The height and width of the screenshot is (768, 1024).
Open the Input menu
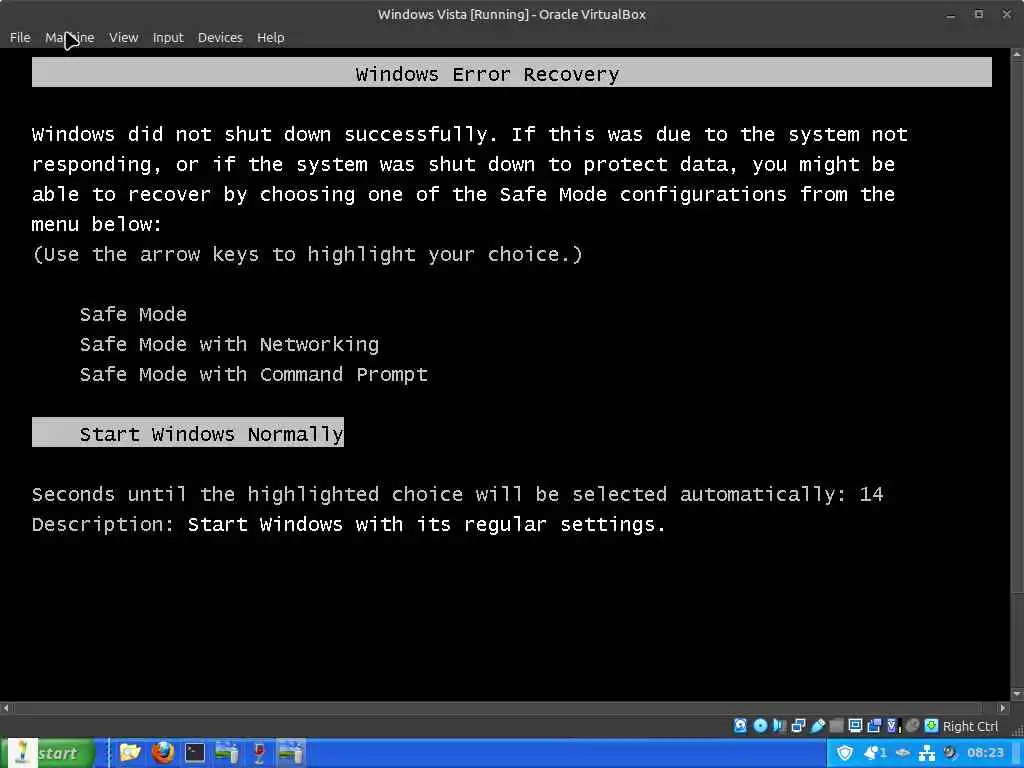pyautogui.click(x=168, y=38)
